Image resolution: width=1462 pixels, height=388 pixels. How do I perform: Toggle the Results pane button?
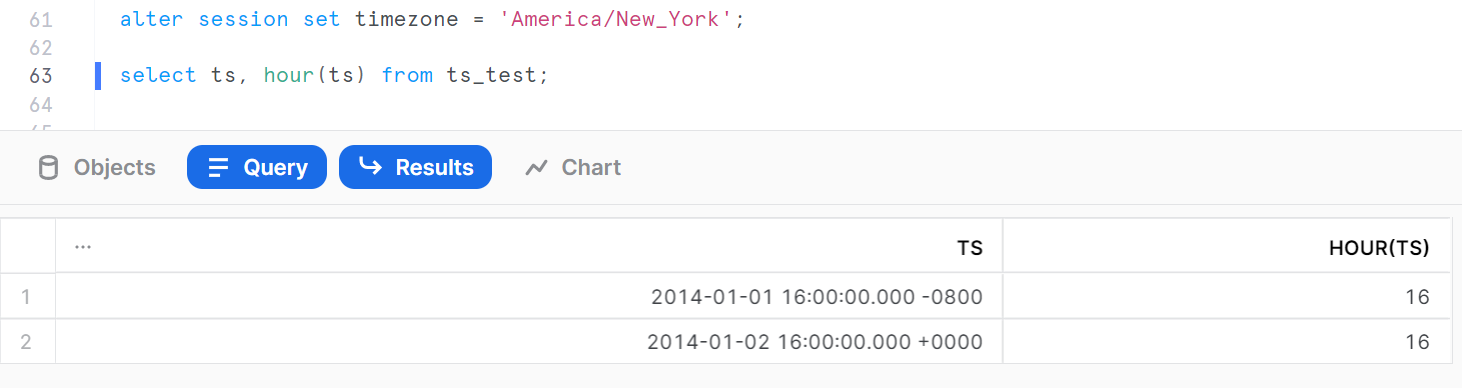(416, 167)
